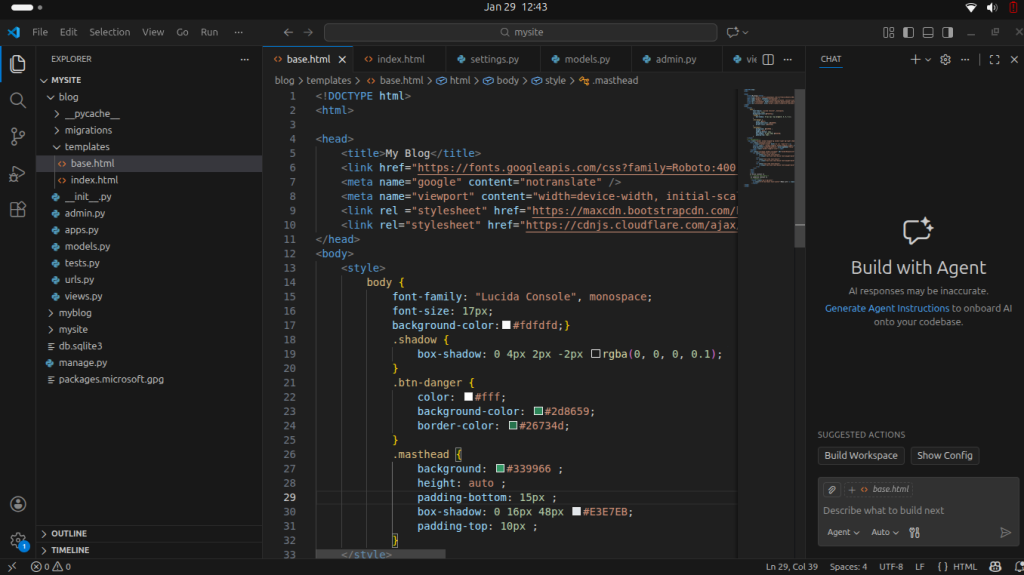Open the Run and Debug view
The width and height of the screenshot is (1024, 575).
17,173
